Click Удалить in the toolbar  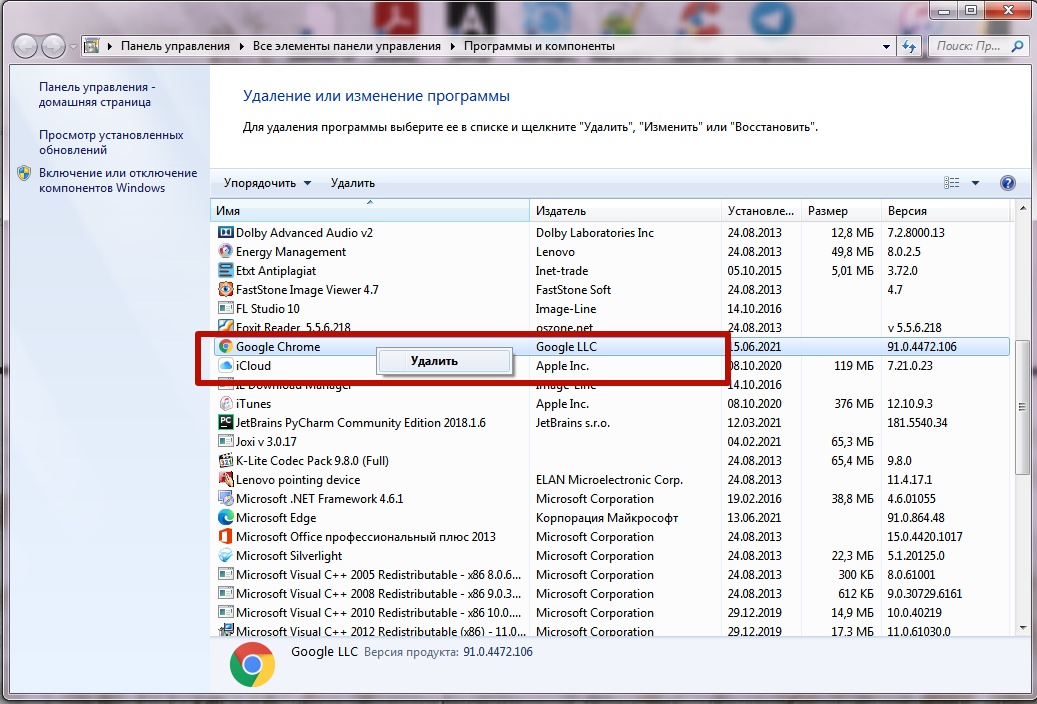coord(352,183)
